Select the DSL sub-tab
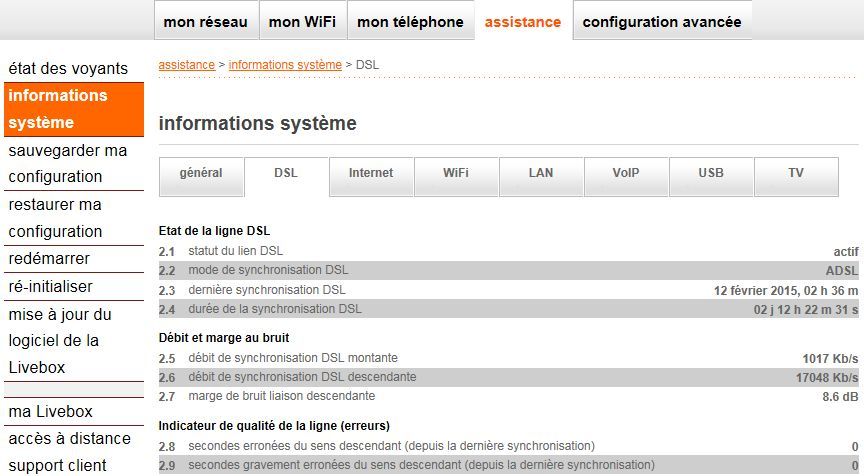The width and height of the screenshot is (864, 476). point(286,174)
